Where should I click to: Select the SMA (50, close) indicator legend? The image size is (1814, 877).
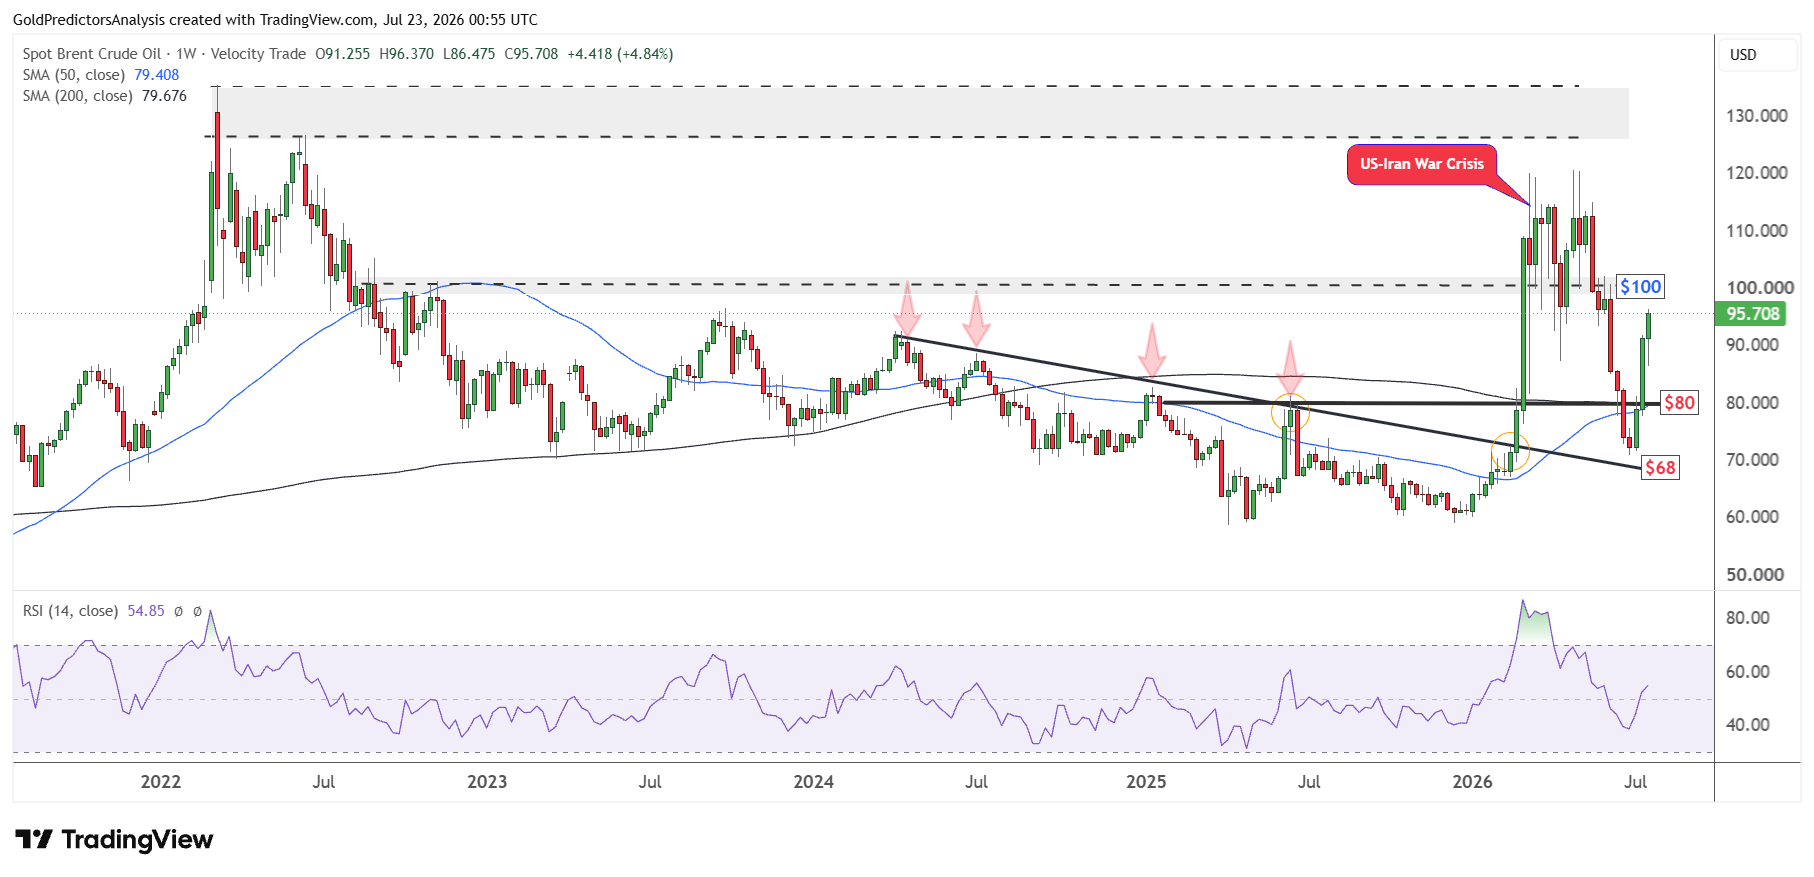[74, 75]
